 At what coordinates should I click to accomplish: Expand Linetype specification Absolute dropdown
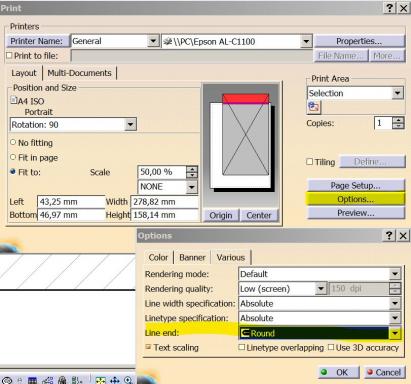395,318
